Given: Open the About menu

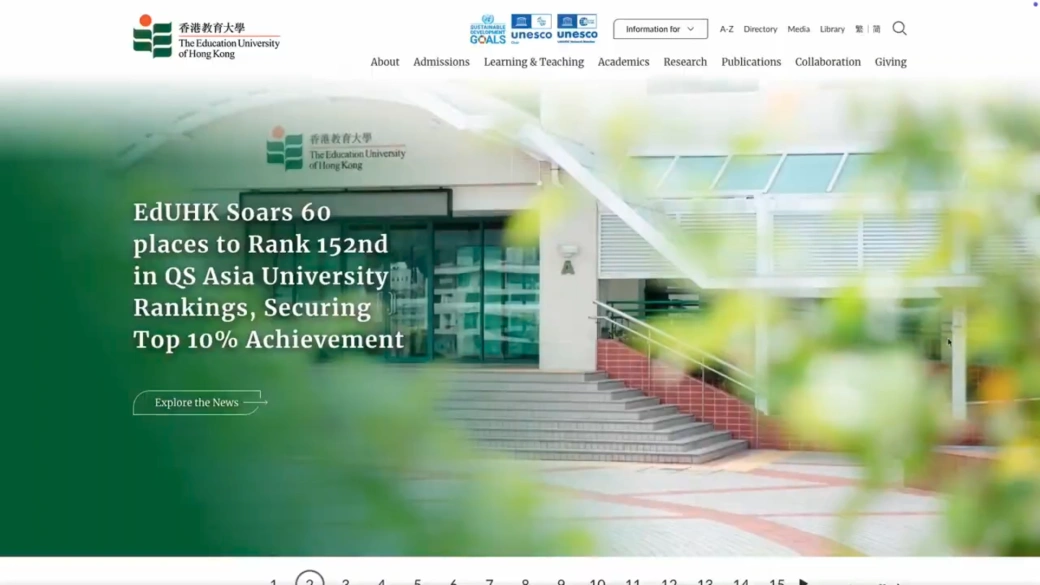Looking at the screenshot, I should tap(385, 62).
